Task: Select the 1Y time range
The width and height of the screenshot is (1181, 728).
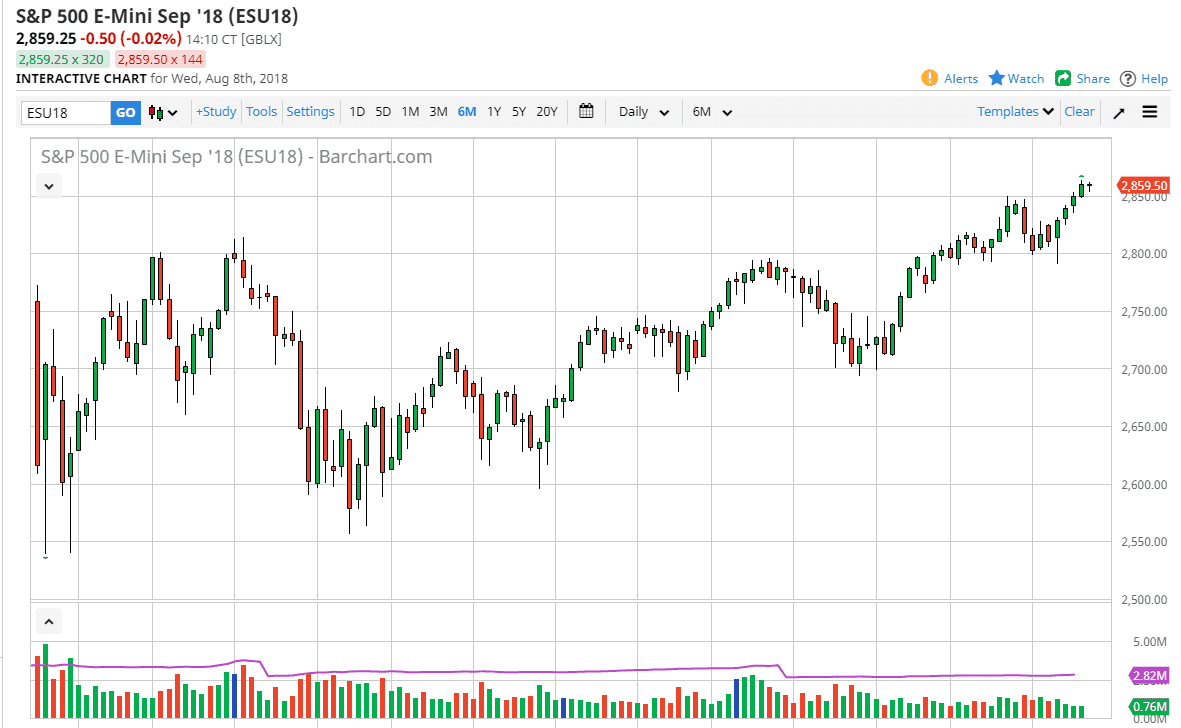Action: coord(494,112)
